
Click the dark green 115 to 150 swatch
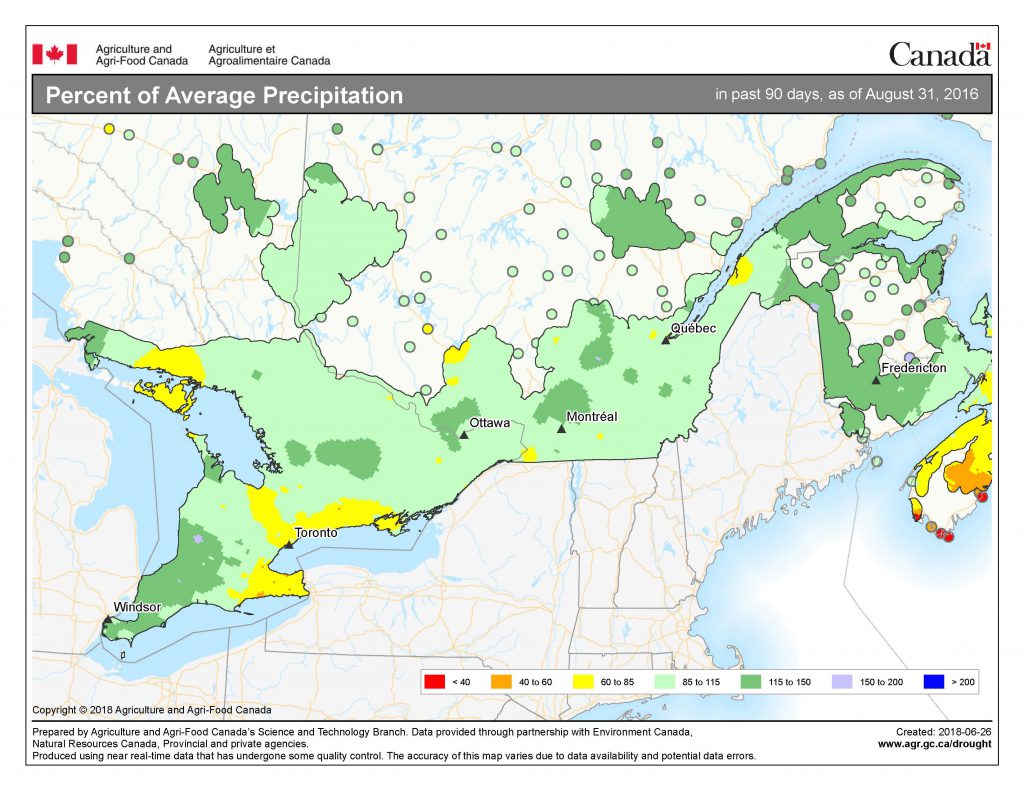point(751,681)
